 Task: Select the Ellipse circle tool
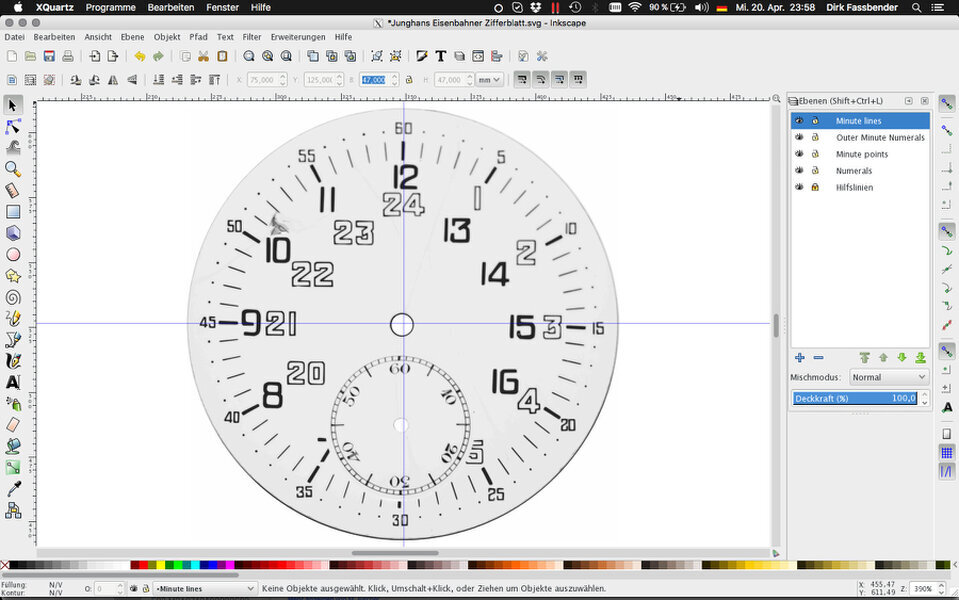(x=13, y=254)
